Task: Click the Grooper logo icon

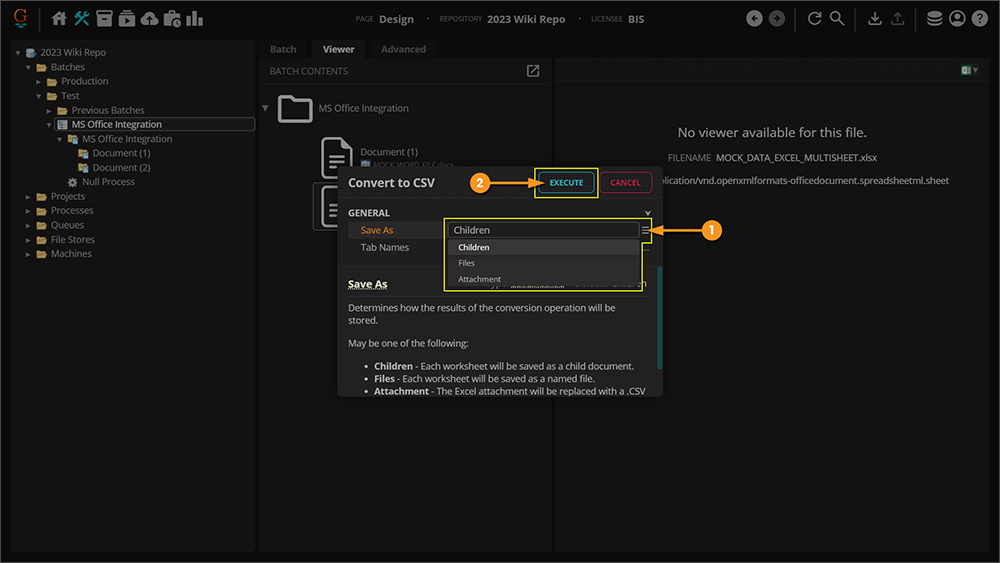Action: click(20, 18)
